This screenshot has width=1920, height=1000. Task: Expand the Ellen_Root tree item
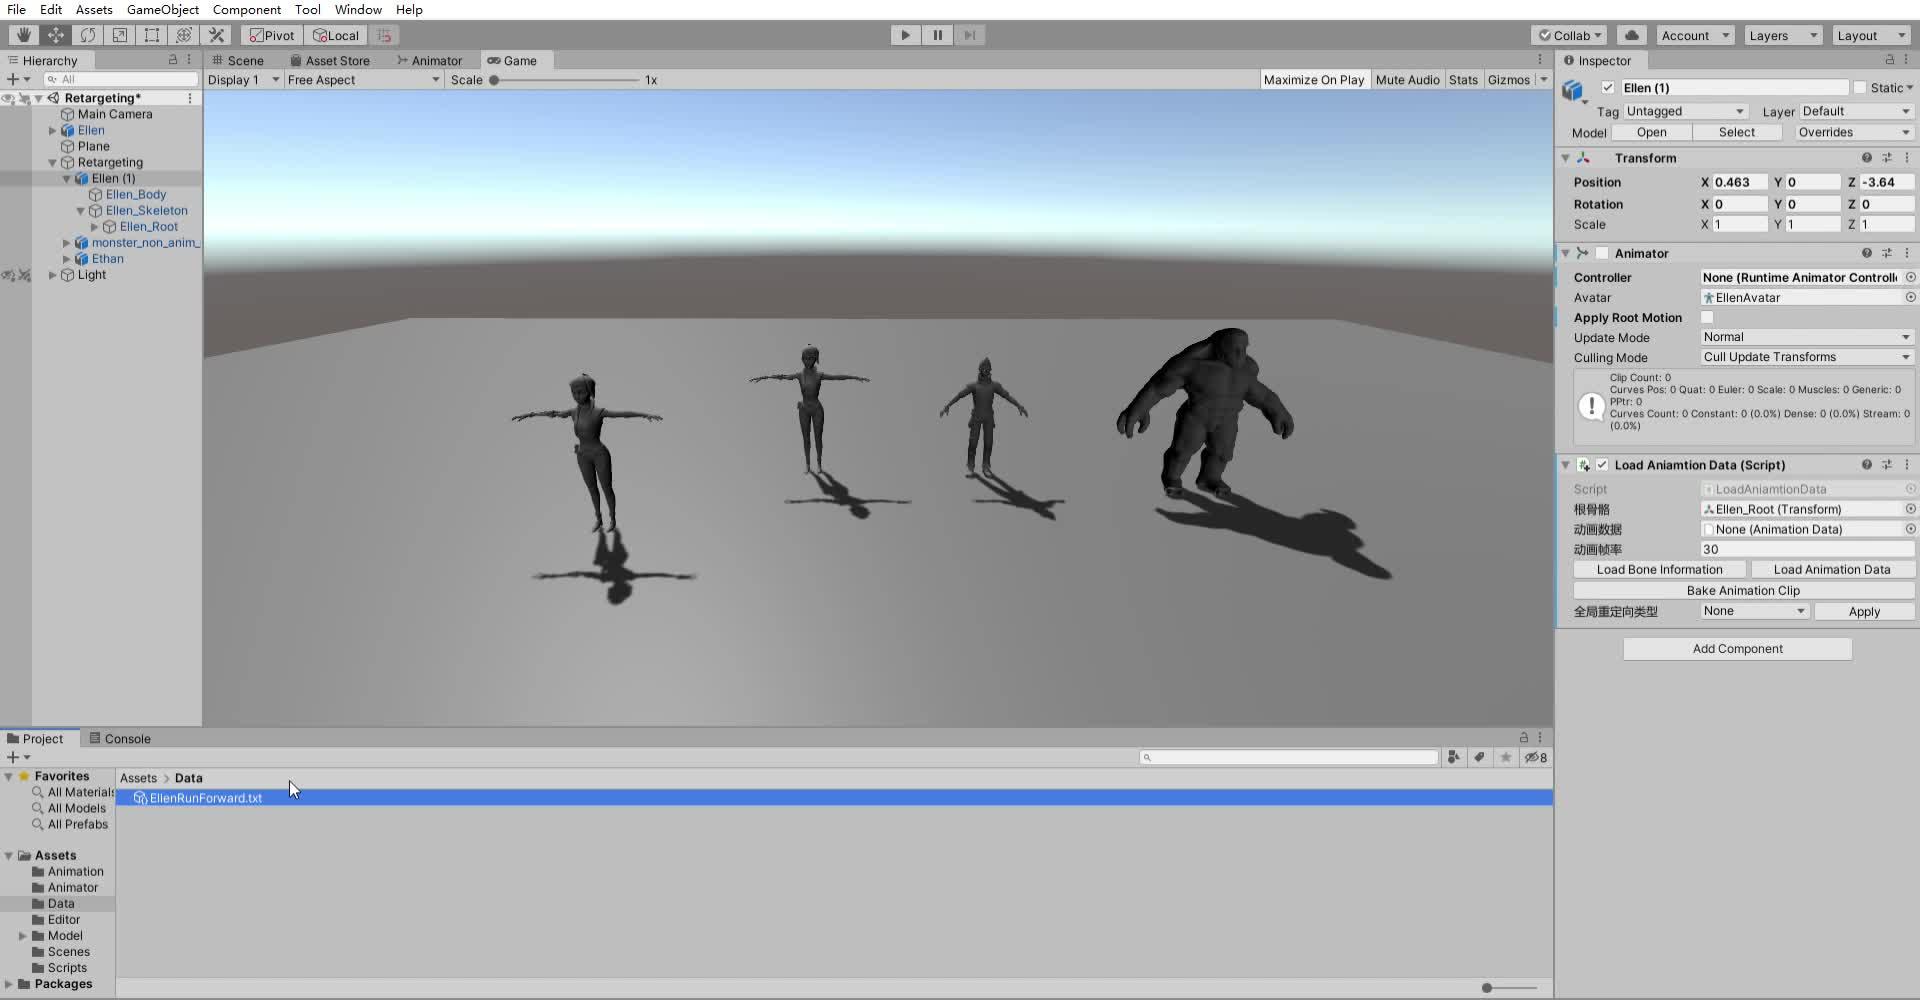click(x=95, y=227)
